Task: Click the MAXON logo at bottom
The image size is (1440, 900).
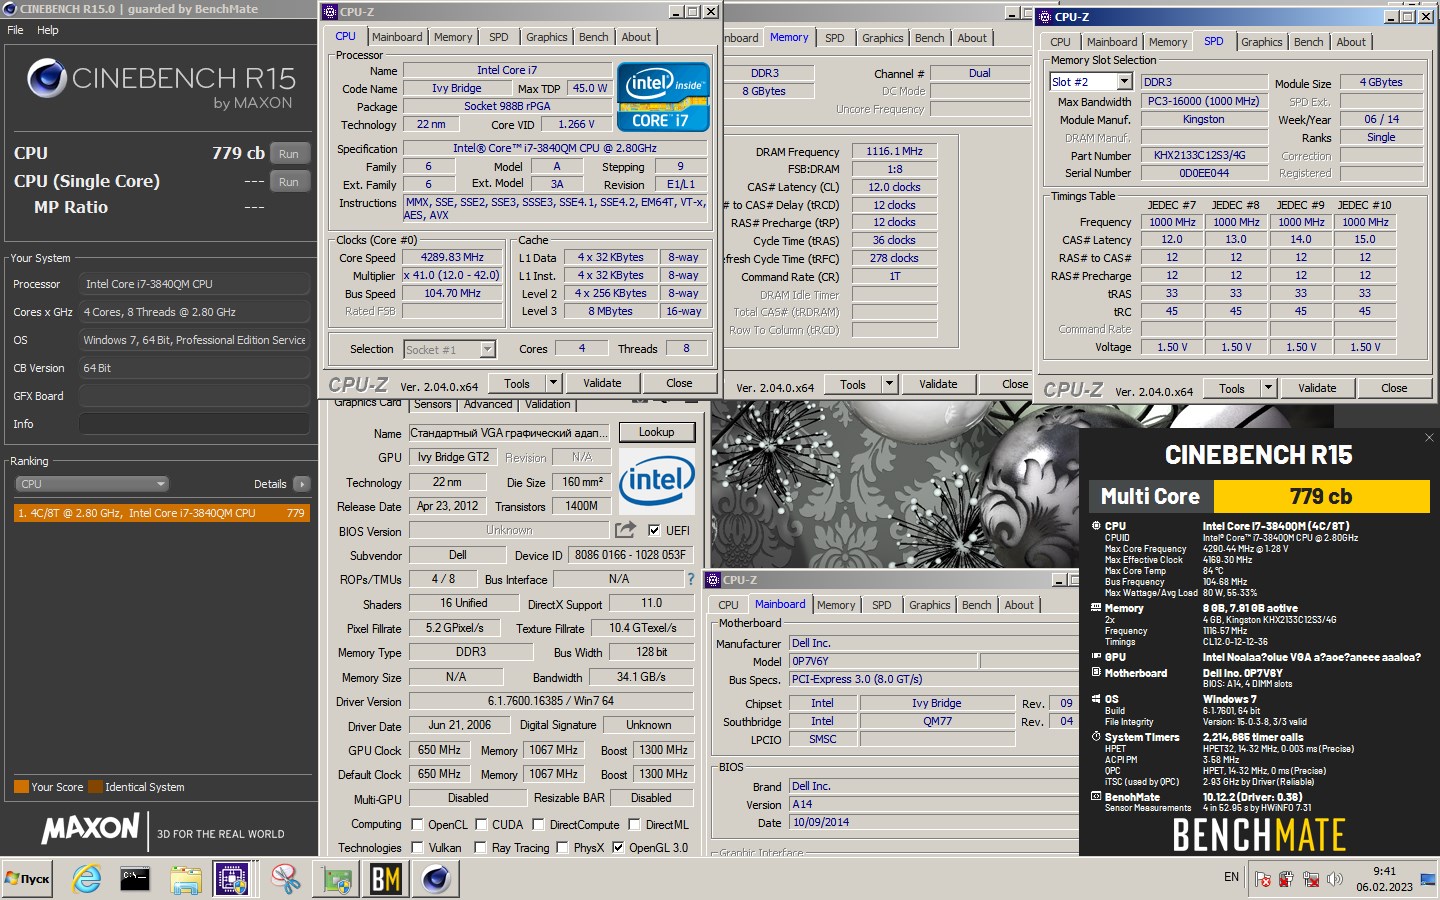Action: pyautogui.click(x=90, y=828)
